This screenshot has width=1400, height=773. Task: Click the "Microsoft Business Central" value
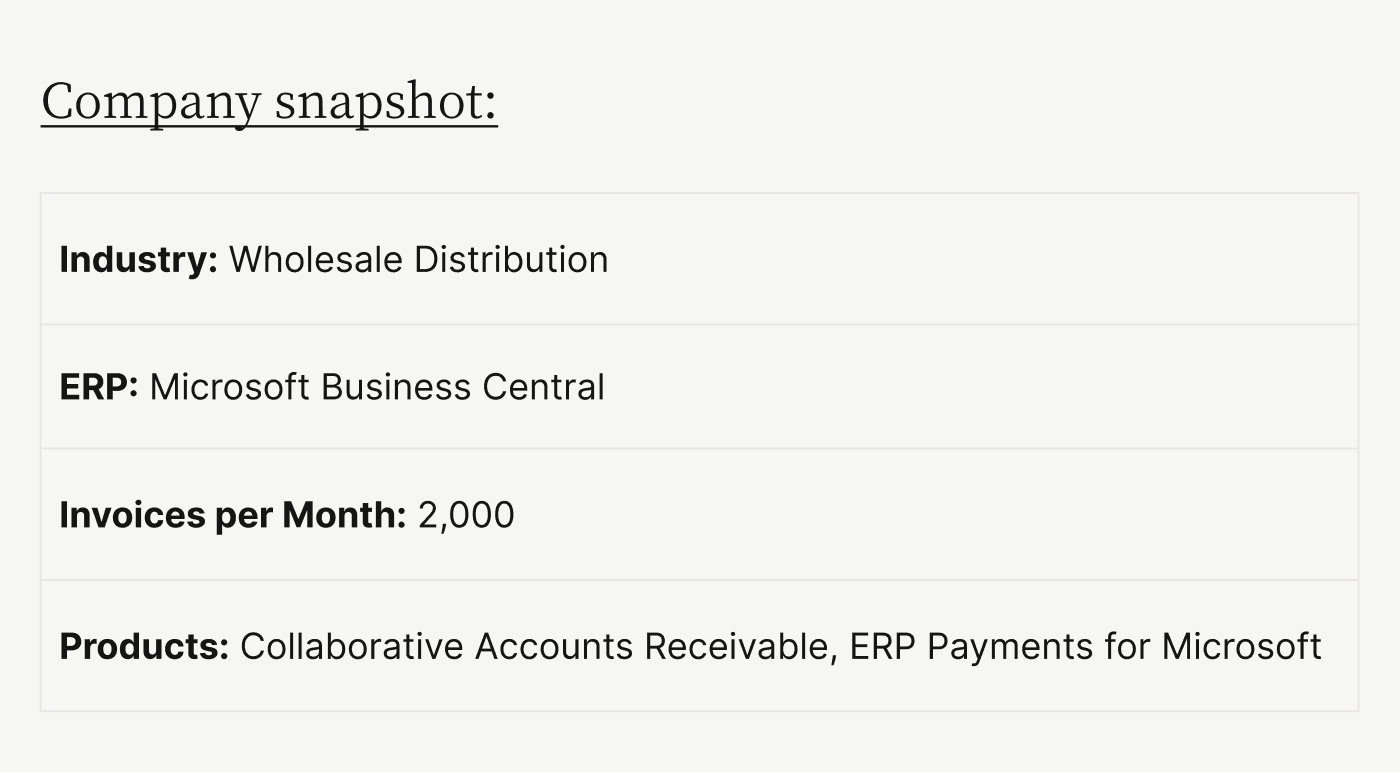tap(377, 387)
